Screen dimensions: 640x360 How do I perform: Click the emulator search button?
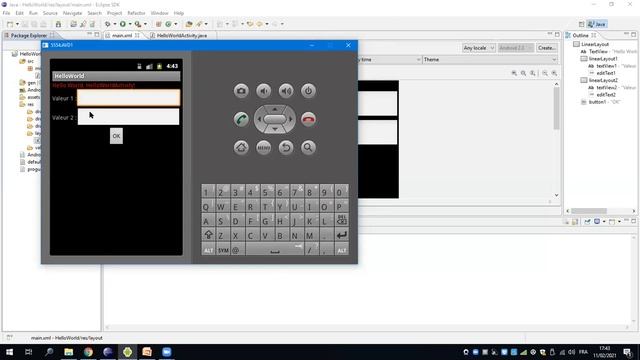(x=308, y=147)
